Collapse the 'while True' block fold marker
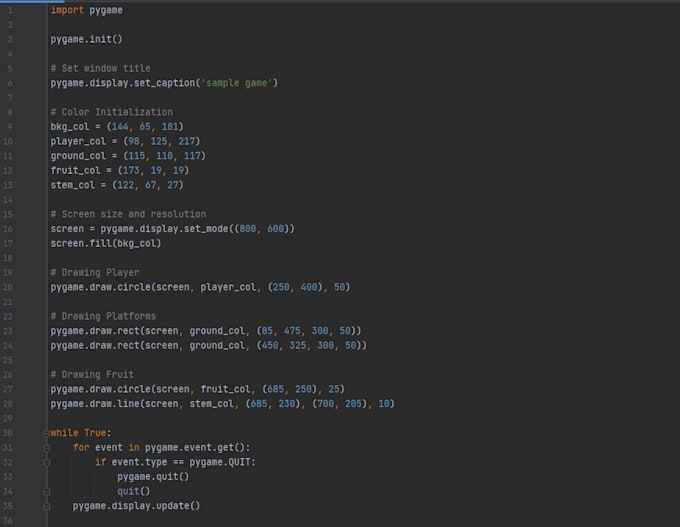The height and width of the screenshot is (527, 680). pyautogui.click(x=46, y=433)
